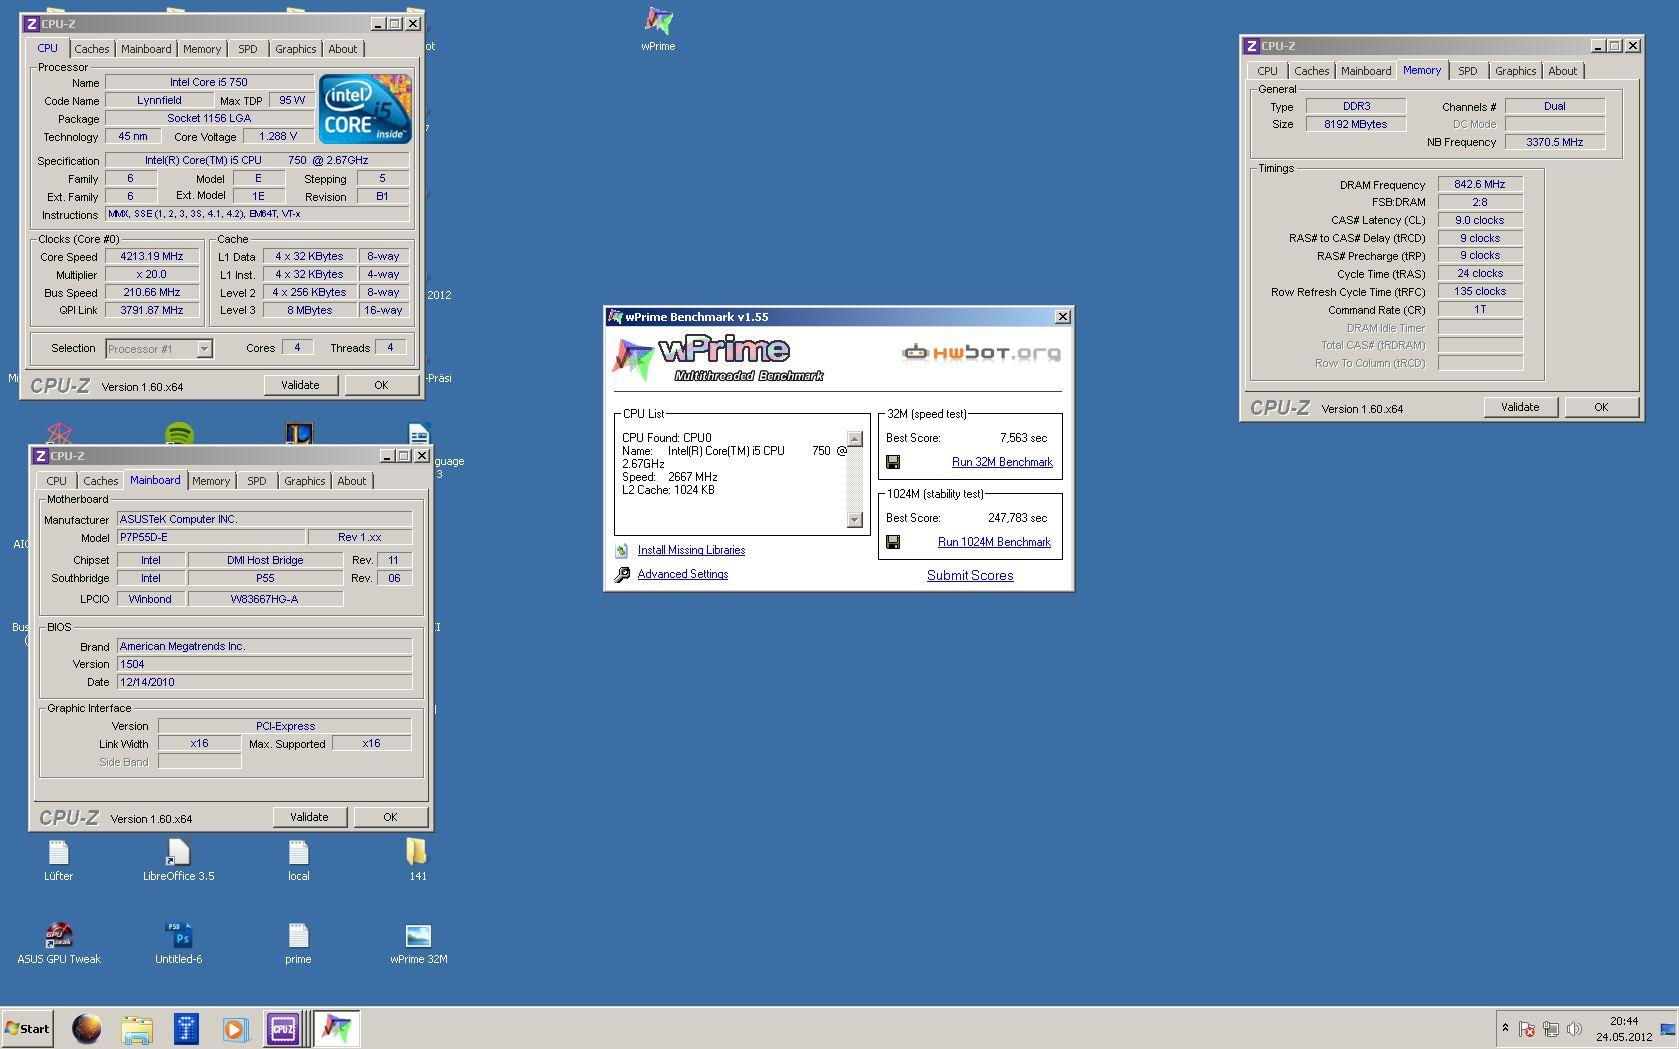Run the 1024M Benchmark in wPrime

click(x=994, y=542)
